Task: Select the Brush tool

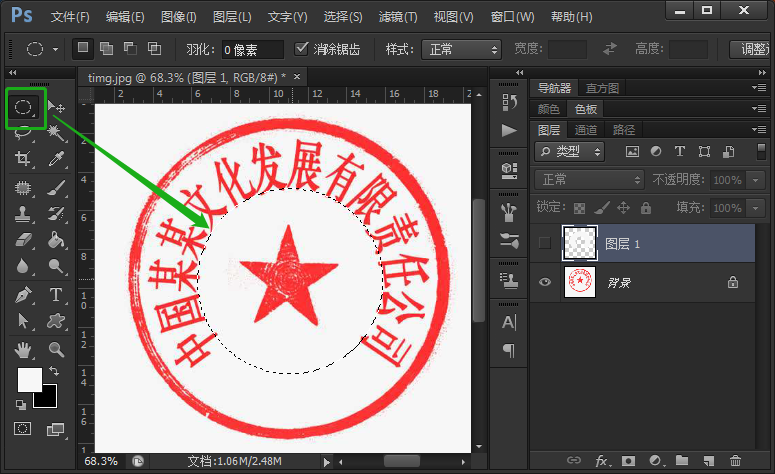Action: point(56,188)
